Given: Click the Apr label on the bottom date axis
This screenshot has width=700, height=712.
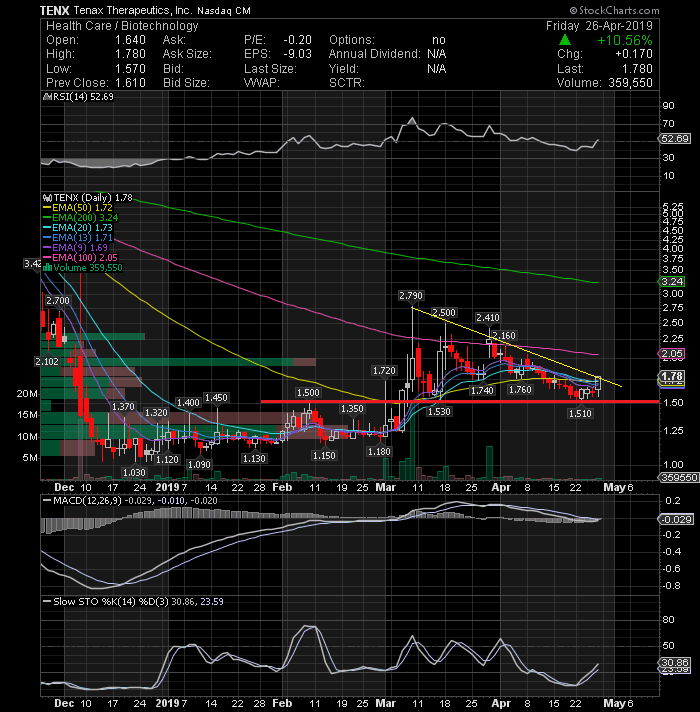Looking at the screenshot, I should (501, 703).
